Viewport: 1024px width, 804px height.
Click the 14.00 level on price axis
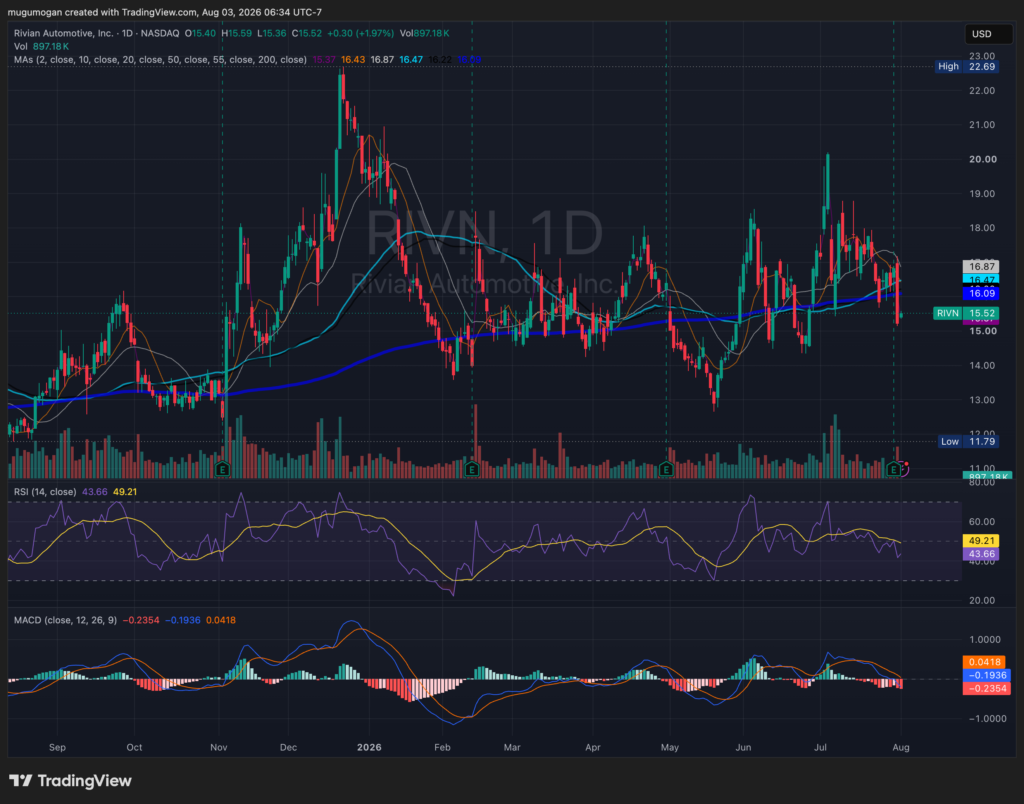(982, 366)
